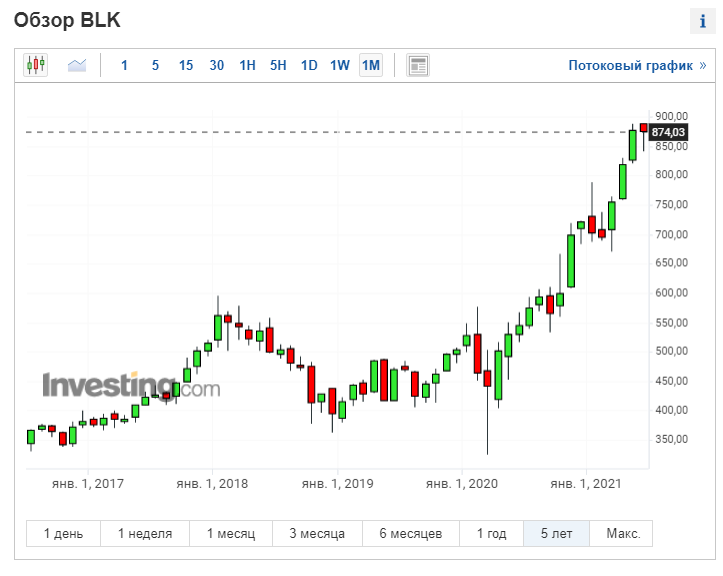Click the 900,00 price axis label
The height and width of the screenshot is (576, 723).
[x=671, y=116]
